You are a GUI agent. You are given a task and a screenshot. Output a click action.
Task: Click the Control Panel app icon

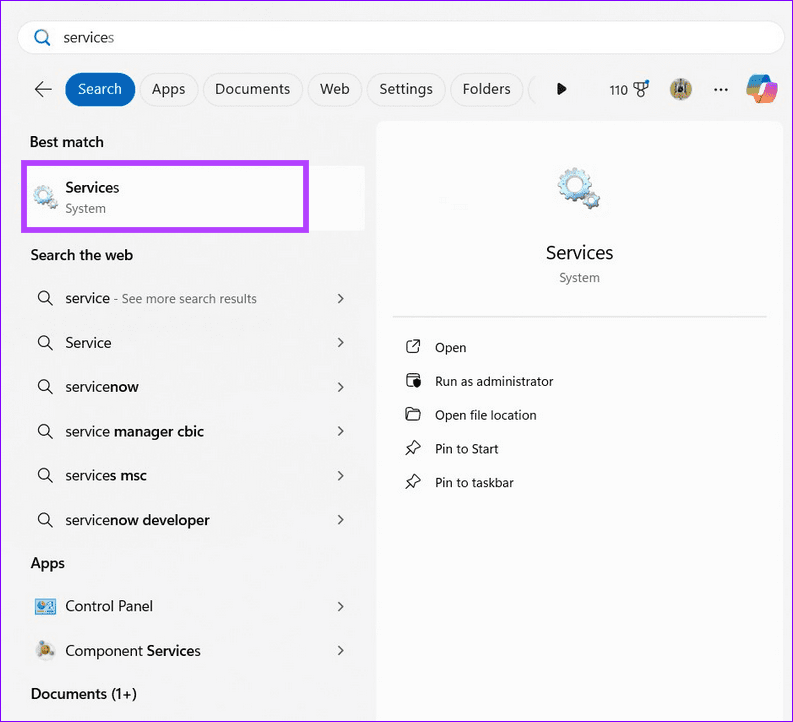coord(46,606)
